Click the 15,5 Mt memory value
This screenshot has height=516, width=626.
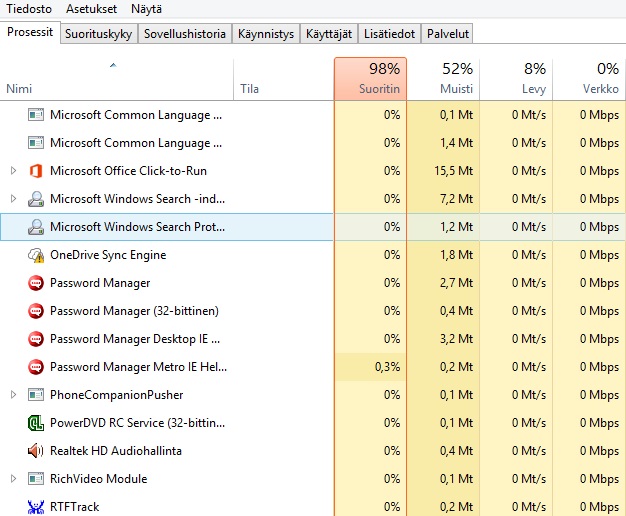point(454,171)
